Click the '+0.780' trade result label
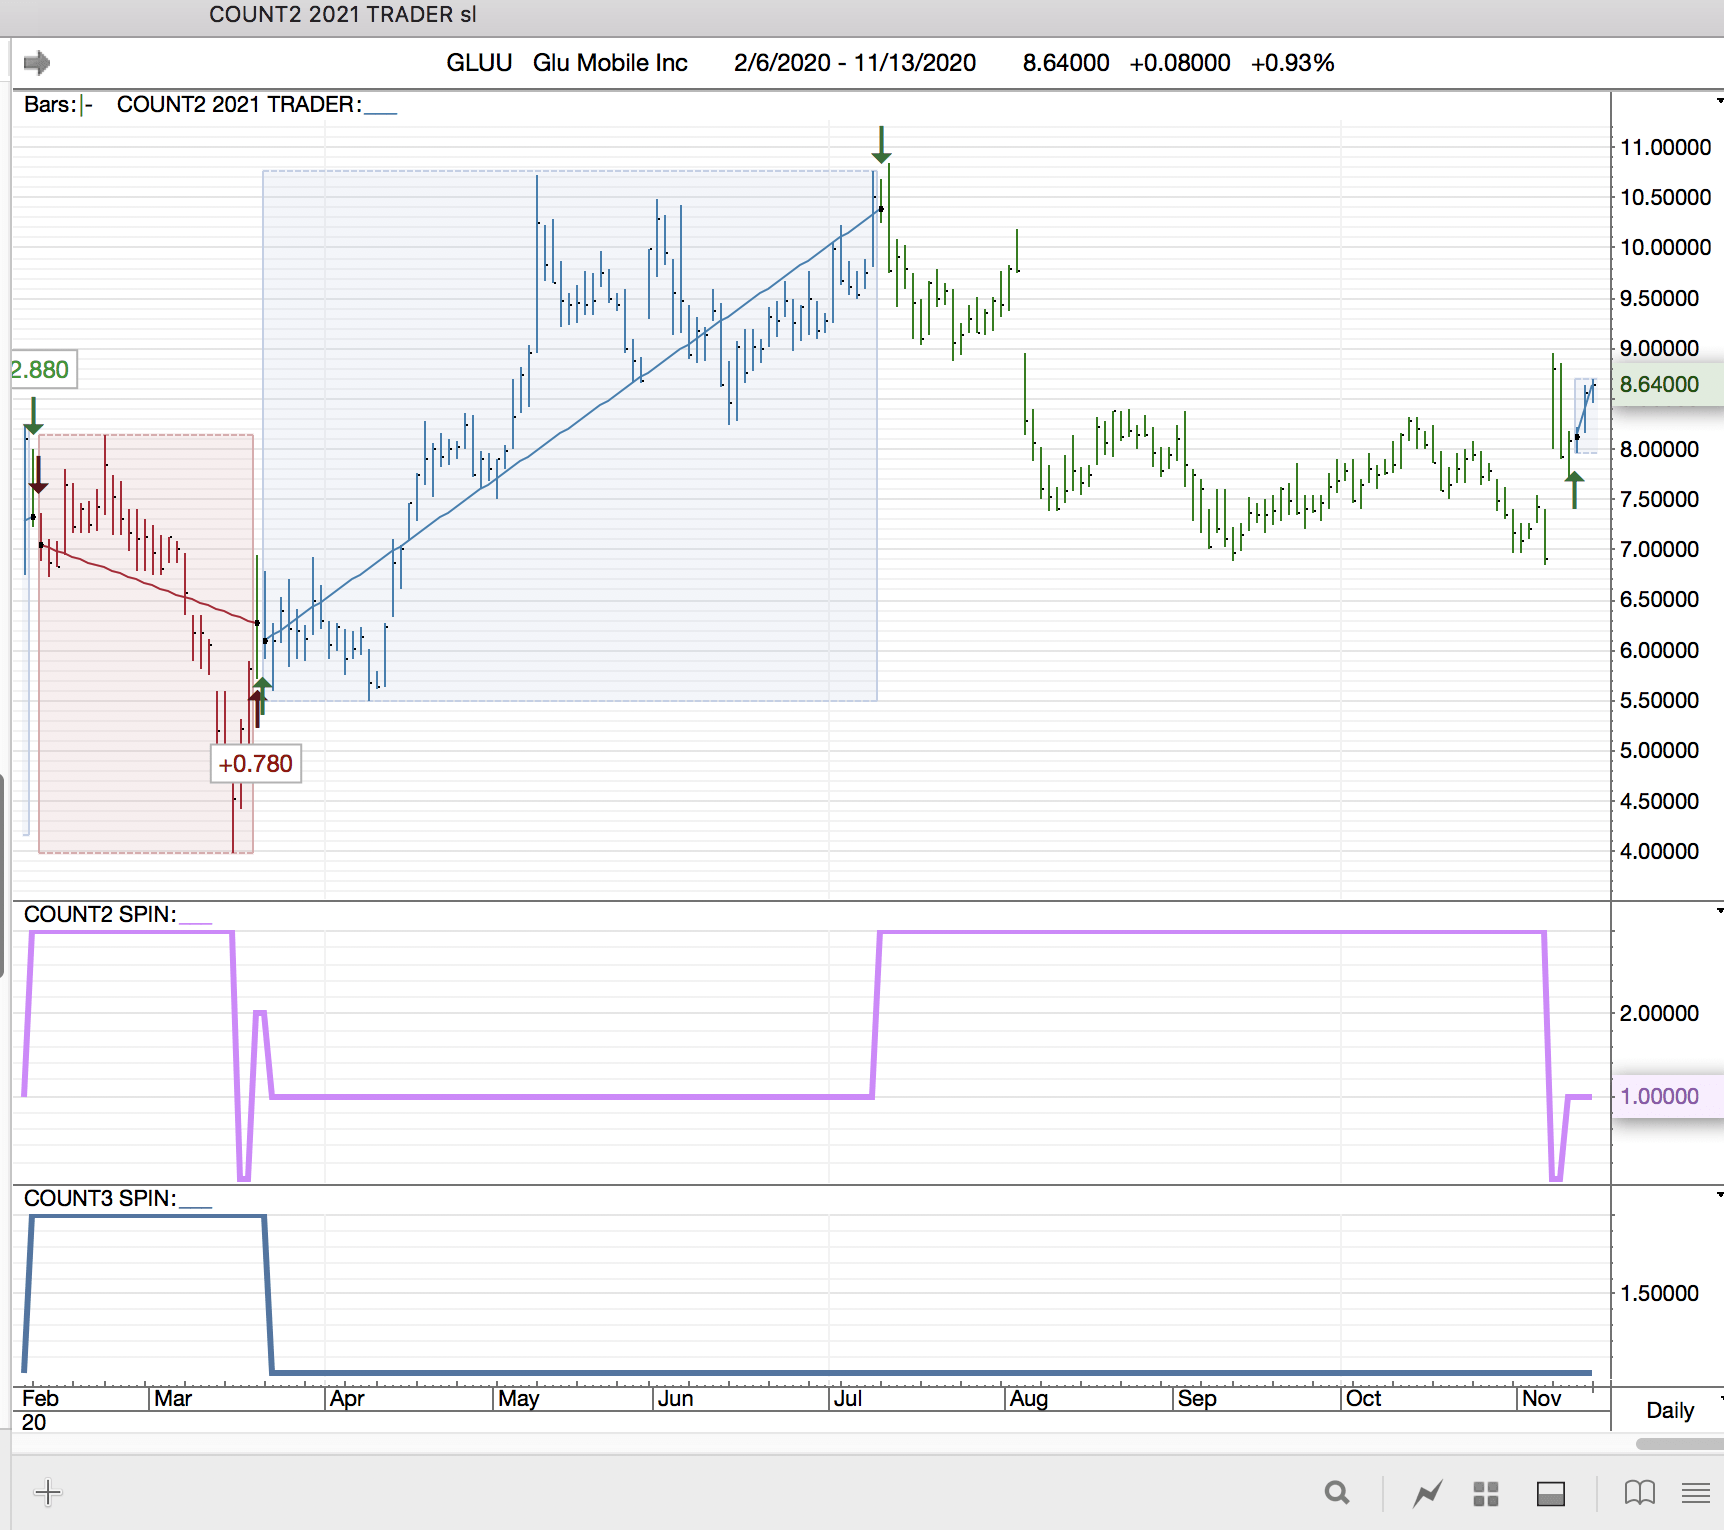 point(256,764)
